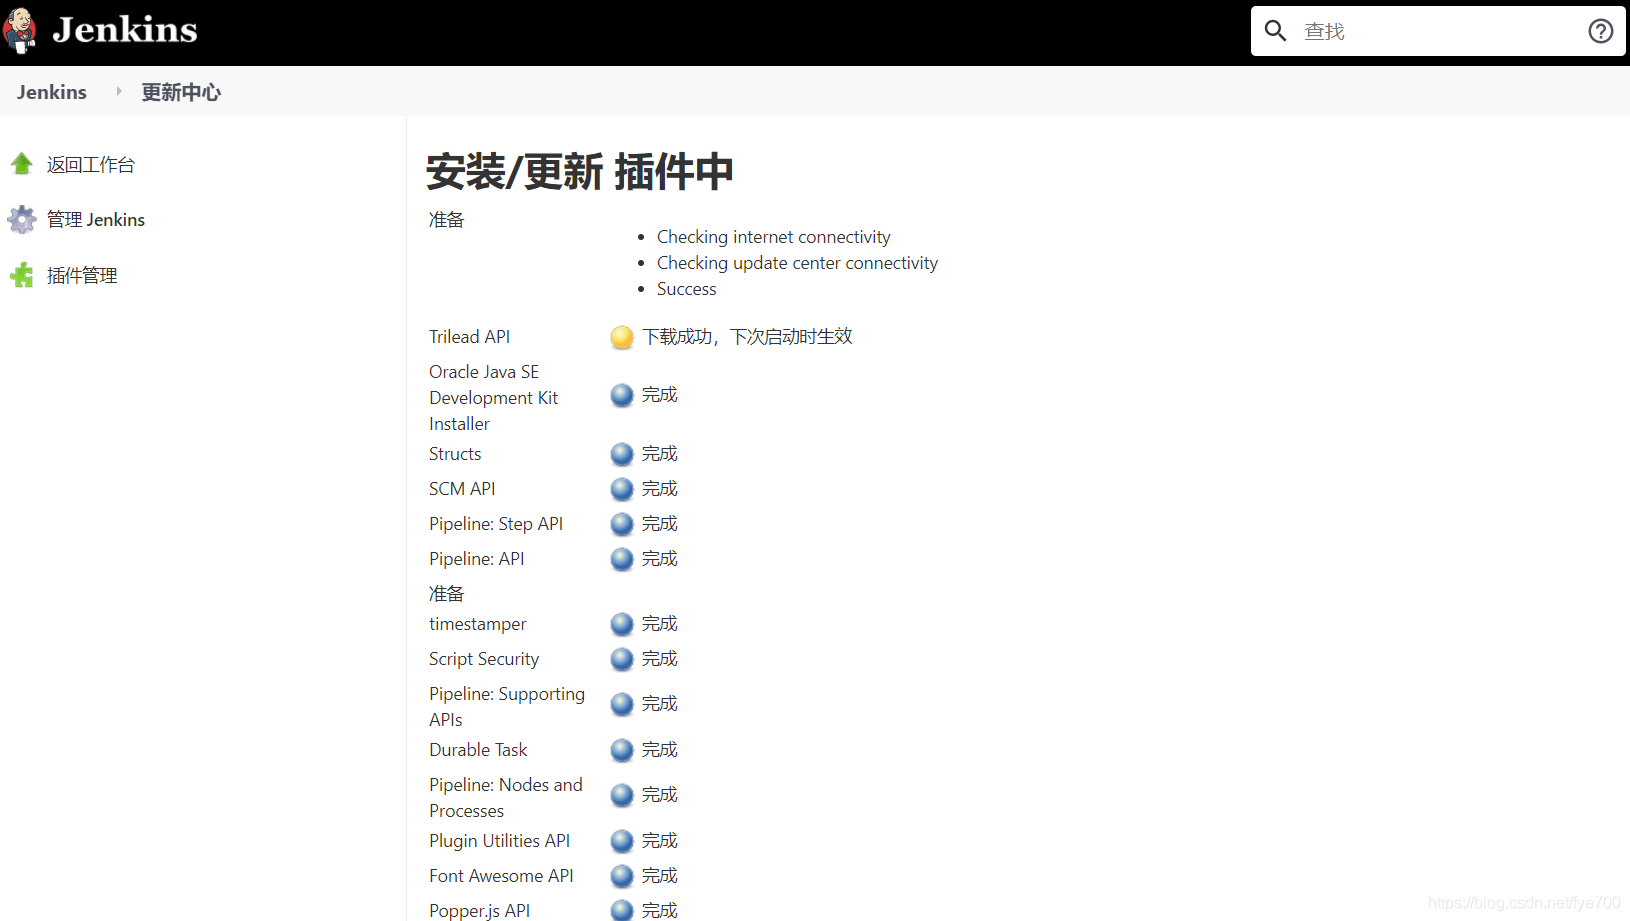Select the Checking update center connectivity line
The width and height of the screenshot is (1630, 921).
[x=797, y=263]
